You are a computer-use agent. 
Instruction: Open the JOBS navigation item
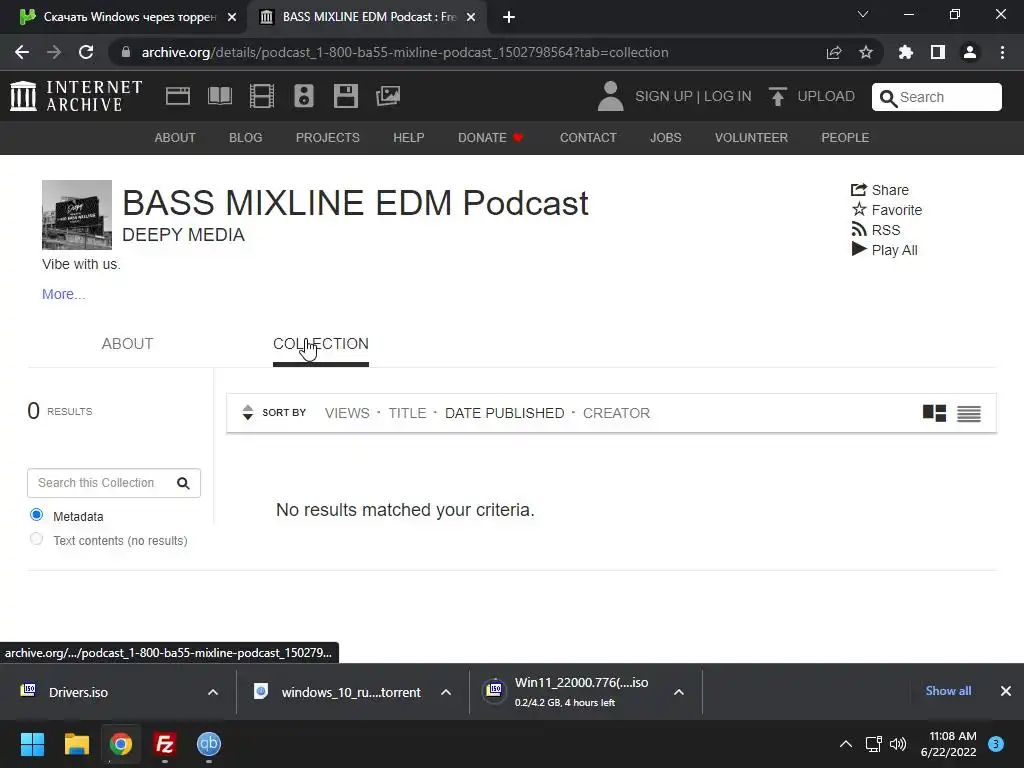[665, 138]
